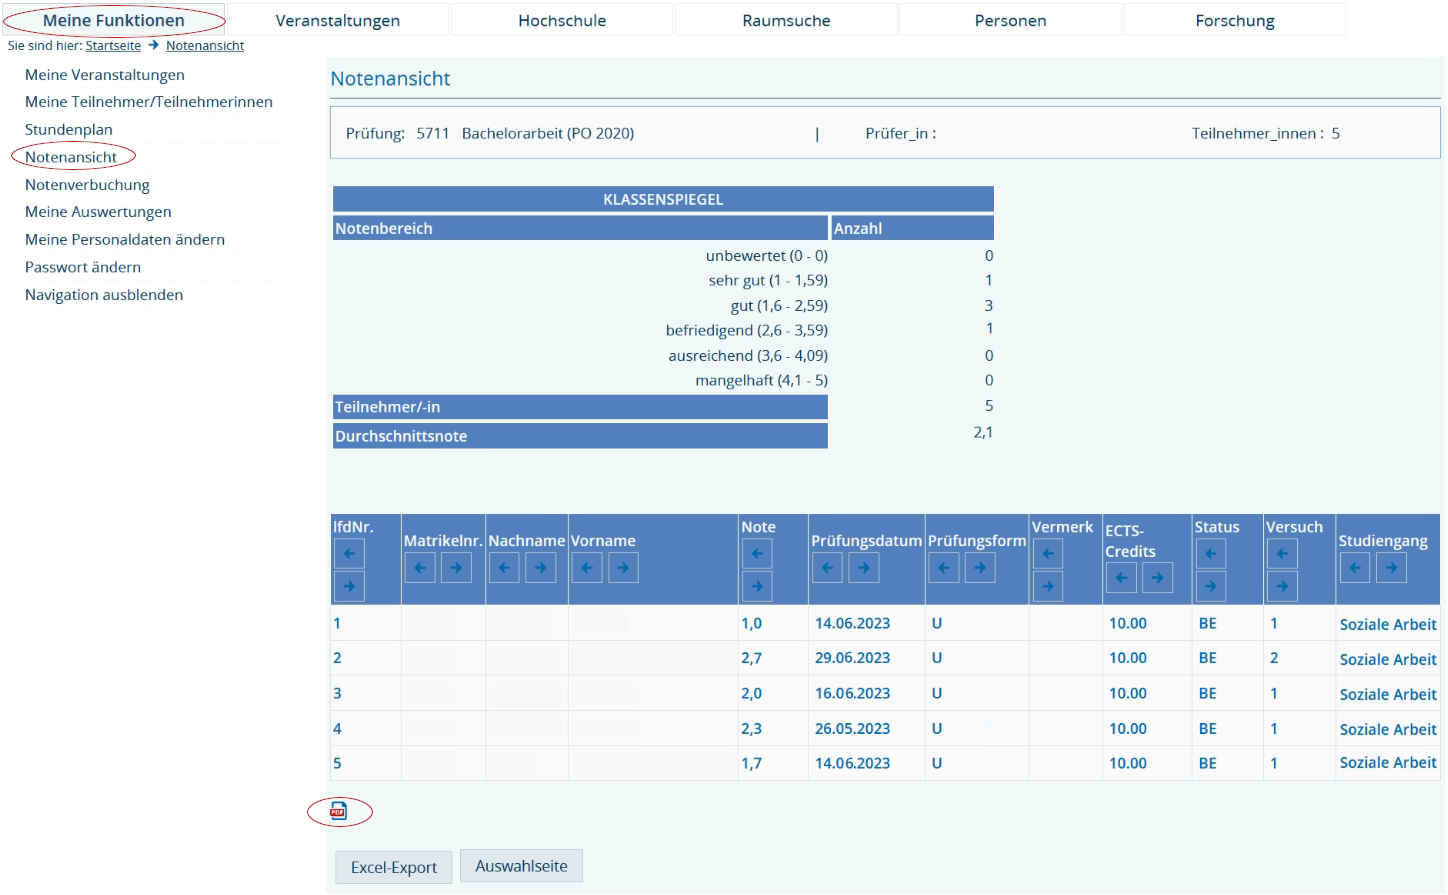1448x895 pixels.
Task: Select Navigation ausblenden in the sidebar
Action: pyautogui.click(x=104, y=295)
